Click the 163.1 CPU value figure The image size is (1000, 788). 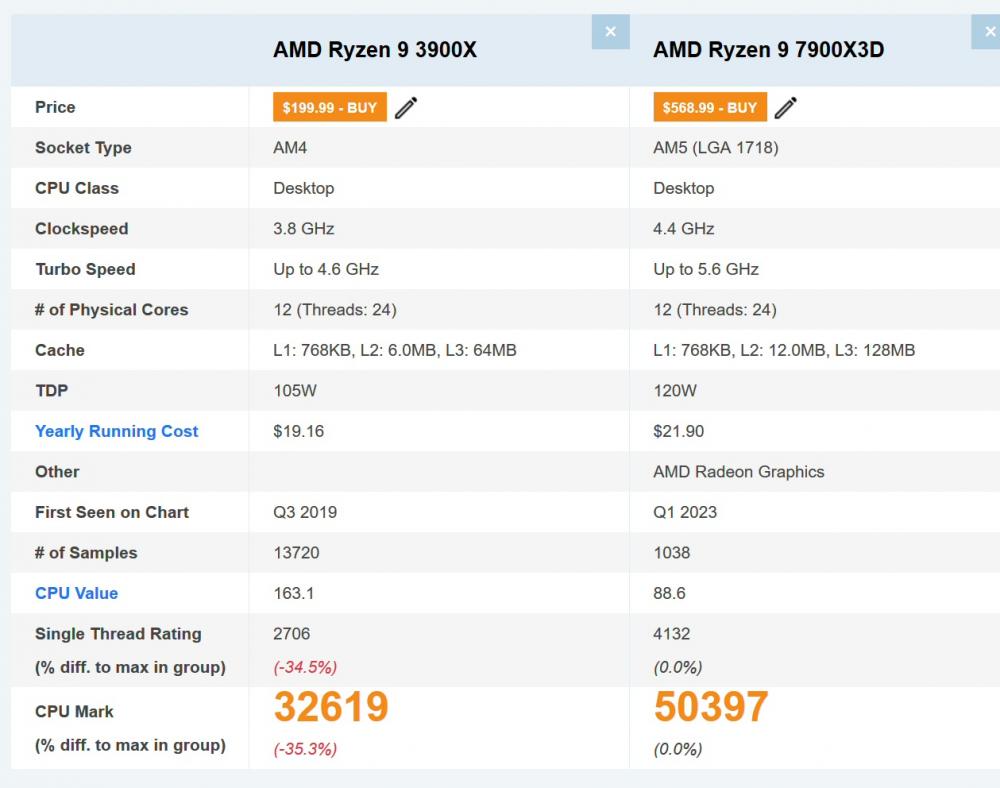pos(293,593)
